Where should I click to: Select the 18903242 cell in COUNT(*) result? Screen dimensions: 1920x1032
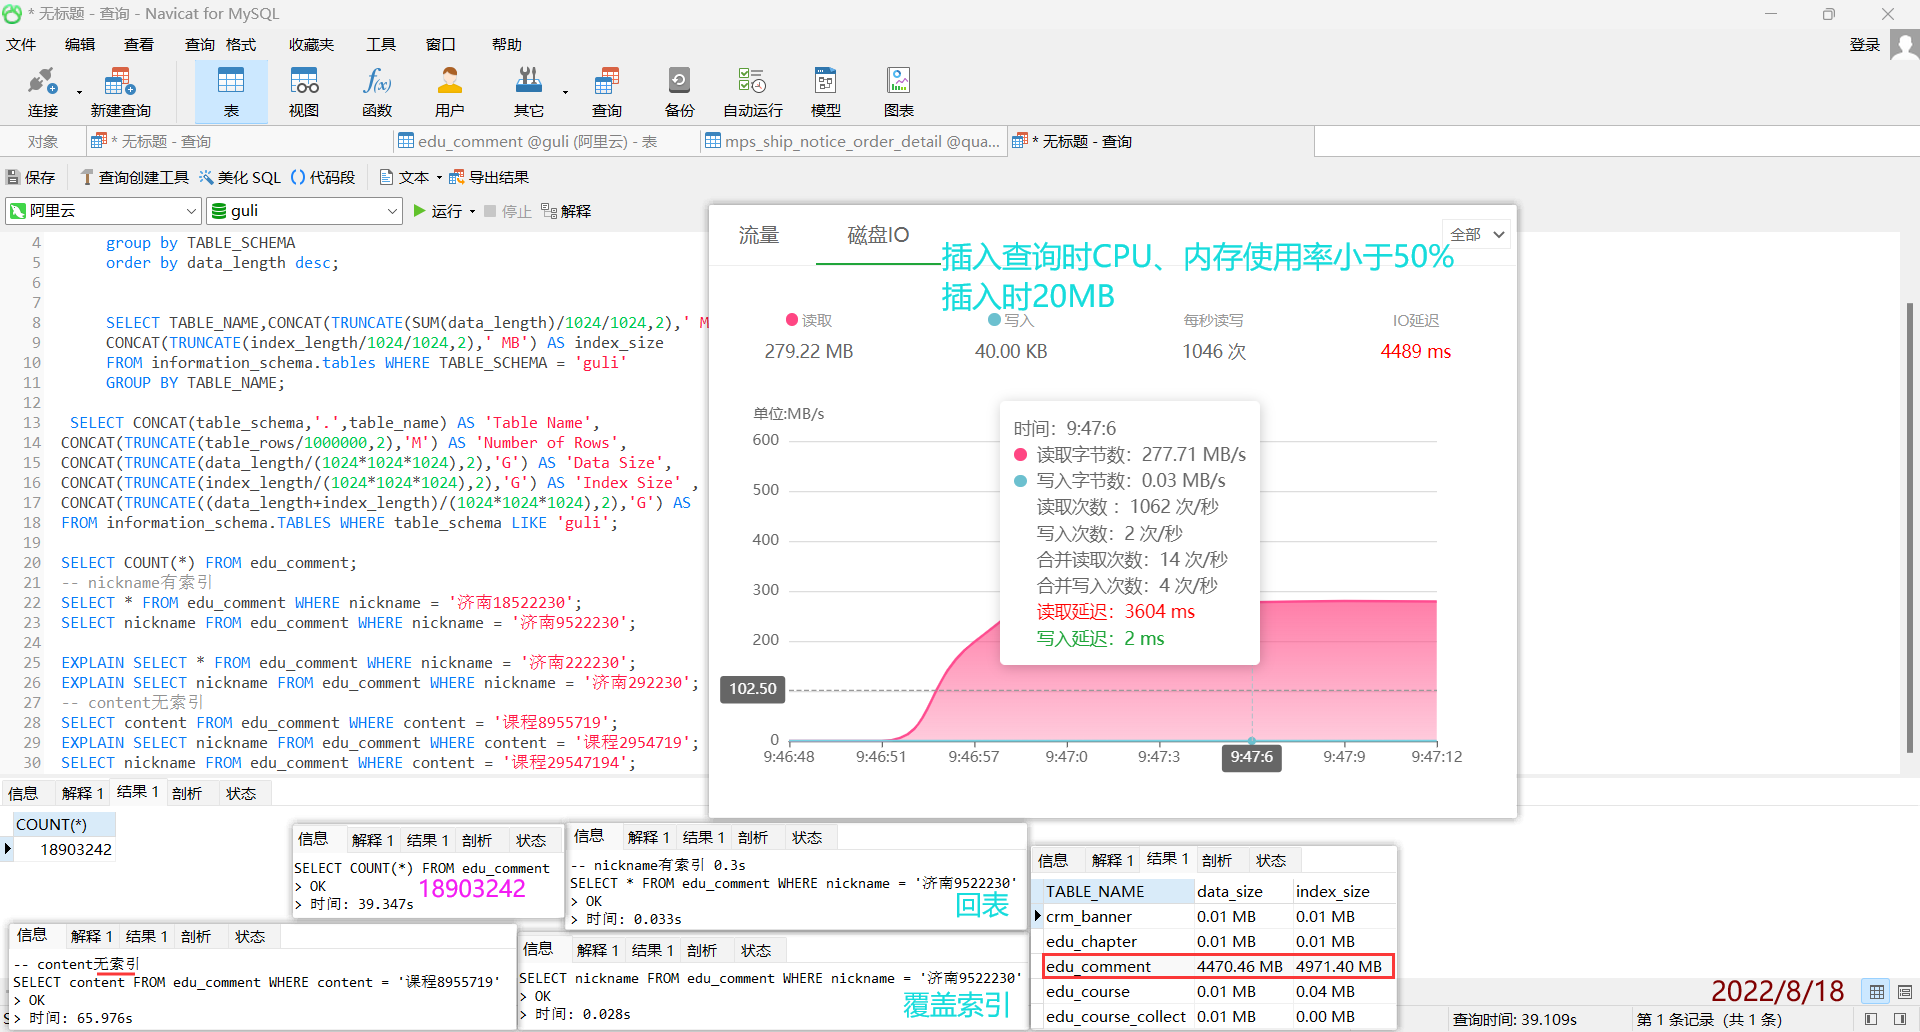point(64,849)
